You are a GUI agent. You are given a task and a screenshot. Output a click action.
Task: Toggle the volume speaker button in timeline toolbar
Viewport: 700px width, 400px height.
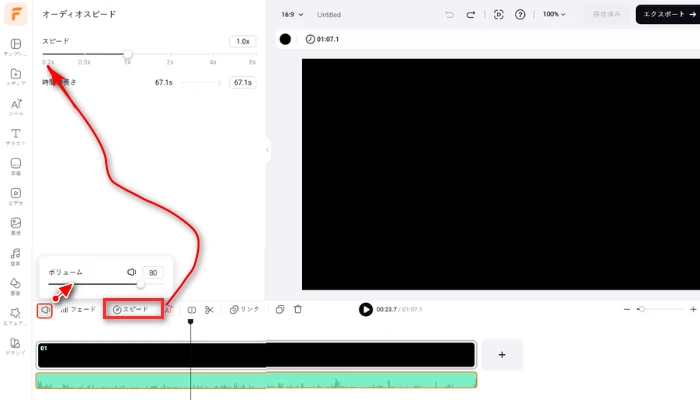[45, 310]
